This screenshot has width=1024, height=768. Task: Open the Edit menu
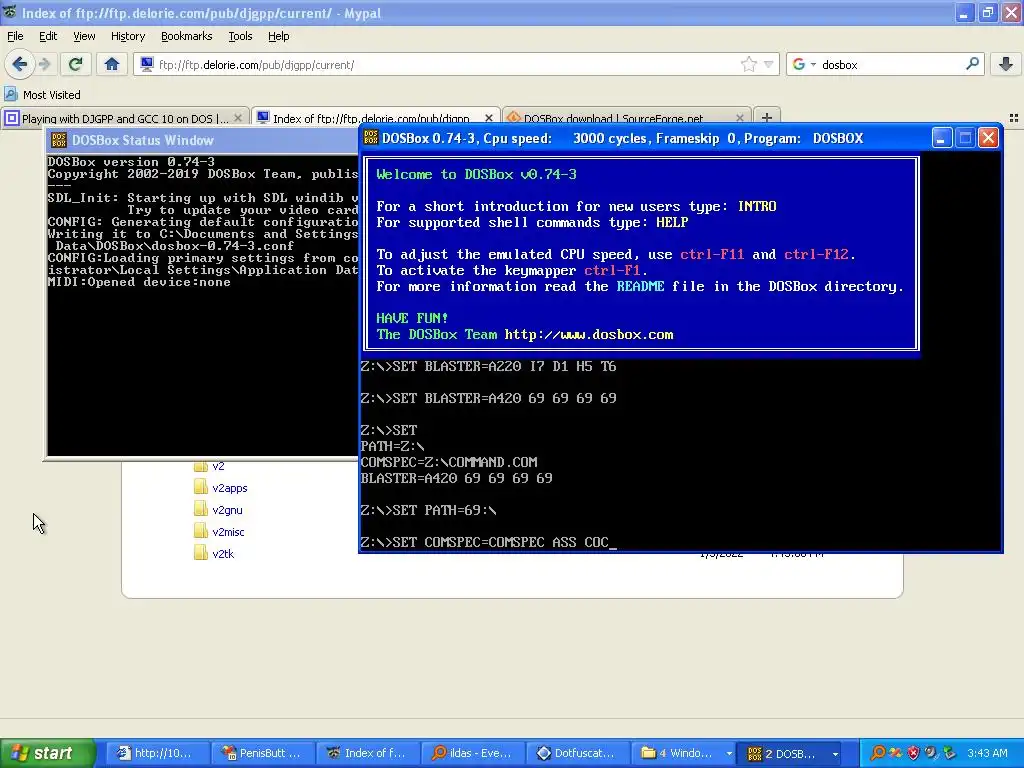tap(48, 36)
